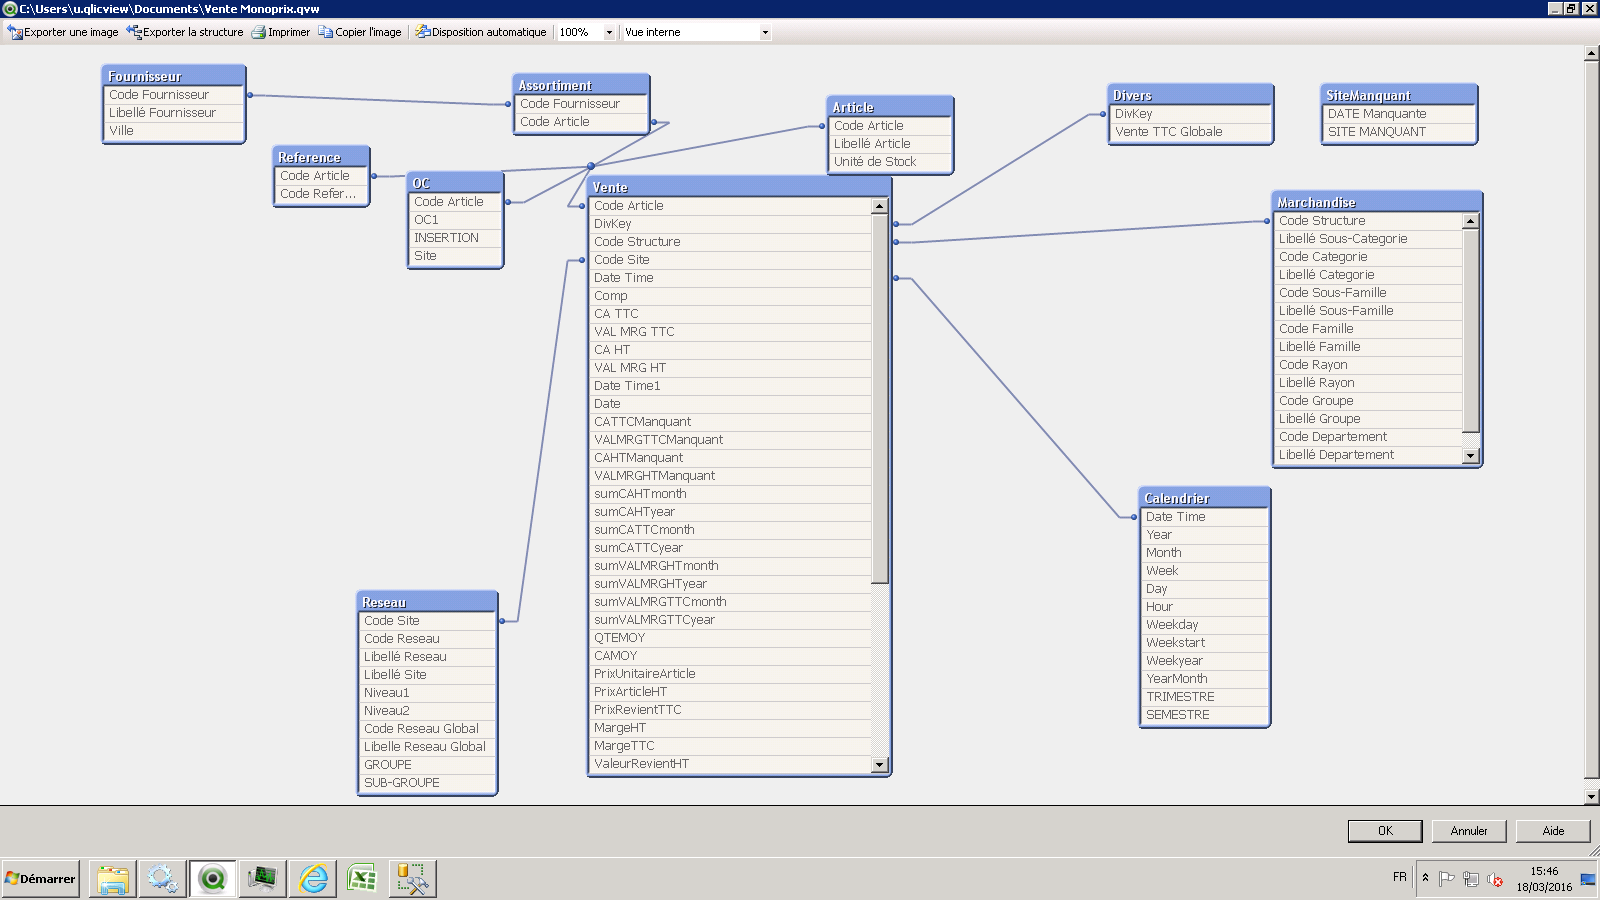The height and width of the screenshot is (900, 1600).
Task: Click the Marchandise table scrollbar thumb
Action: pyautogui.click(x=1470, y=330)
